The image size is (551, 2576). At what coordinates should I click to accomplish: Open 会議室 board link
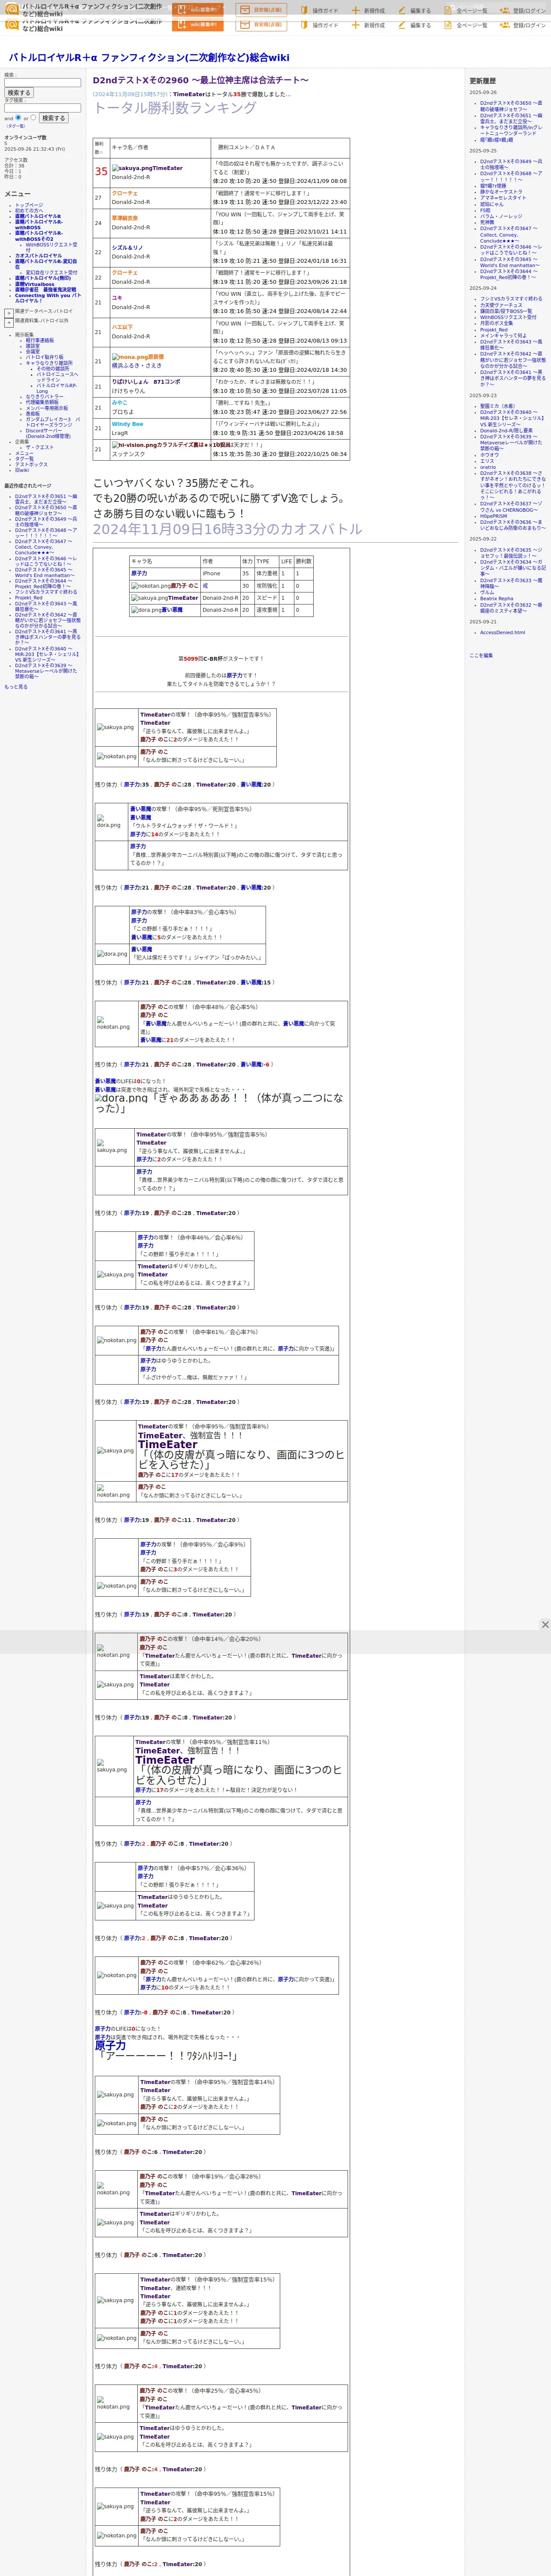click(33, 352)
